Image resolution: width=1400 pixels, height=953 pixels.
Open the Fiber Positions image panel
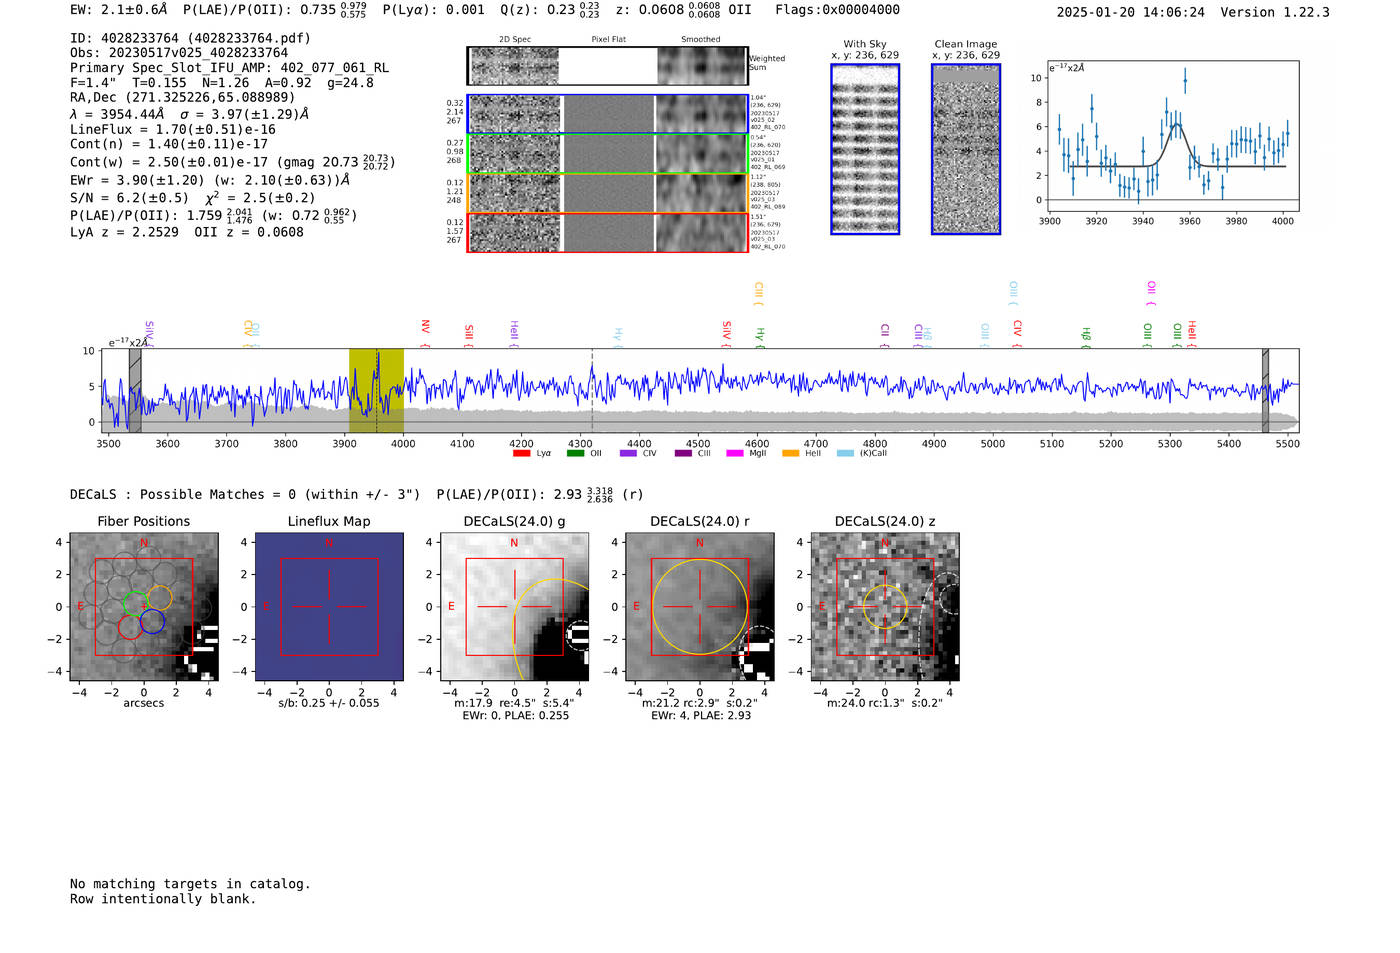pyautogui.click(x=144, y=607)
